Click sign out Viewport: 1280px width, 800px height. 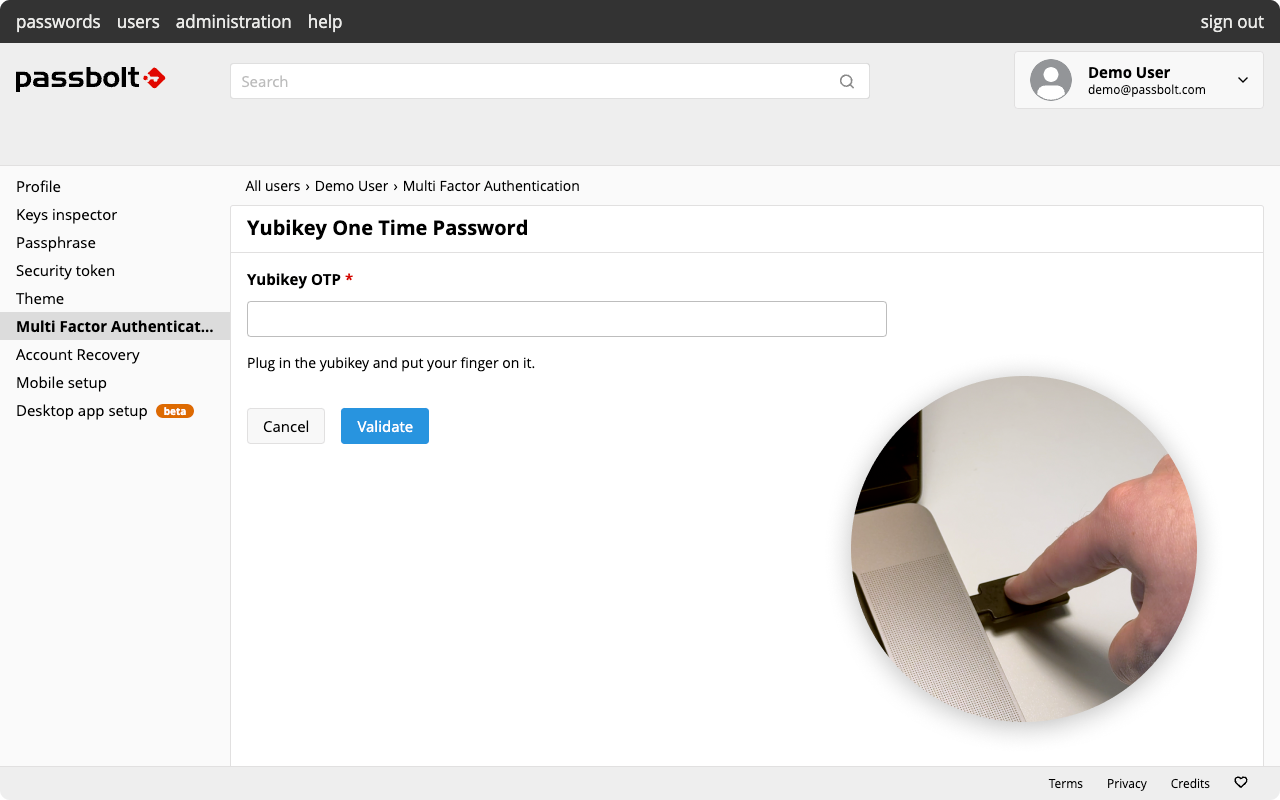click(x=1232, y=21)
